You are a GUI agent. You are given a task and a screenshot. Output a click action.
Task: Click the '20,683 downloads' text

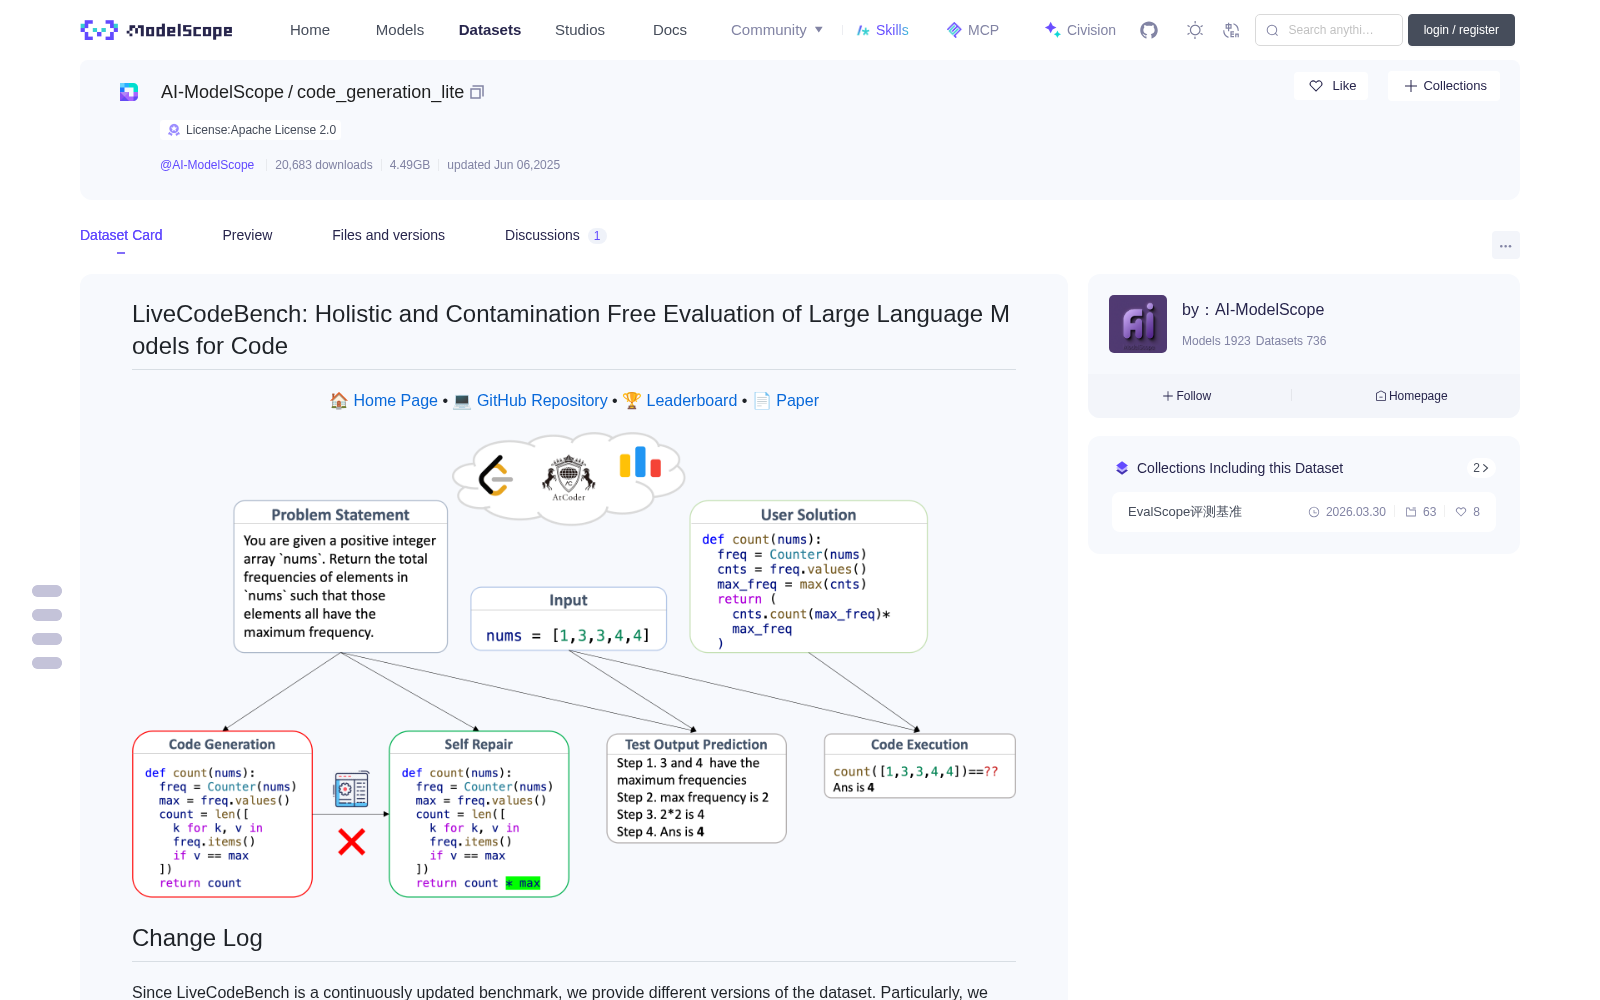tap(323, 165)
